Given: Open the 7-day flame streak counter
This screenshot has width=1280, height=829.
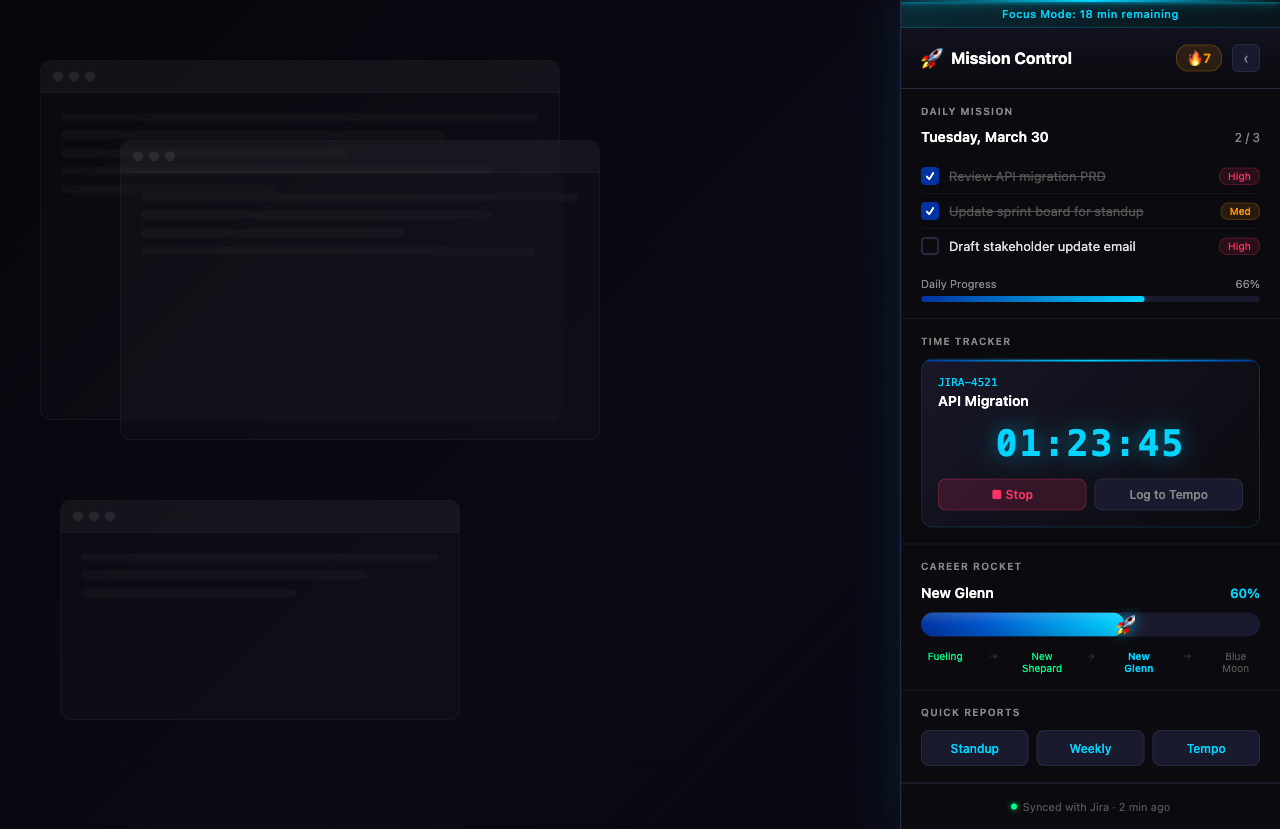Looking at the screenshot, I should (1198, 58).
